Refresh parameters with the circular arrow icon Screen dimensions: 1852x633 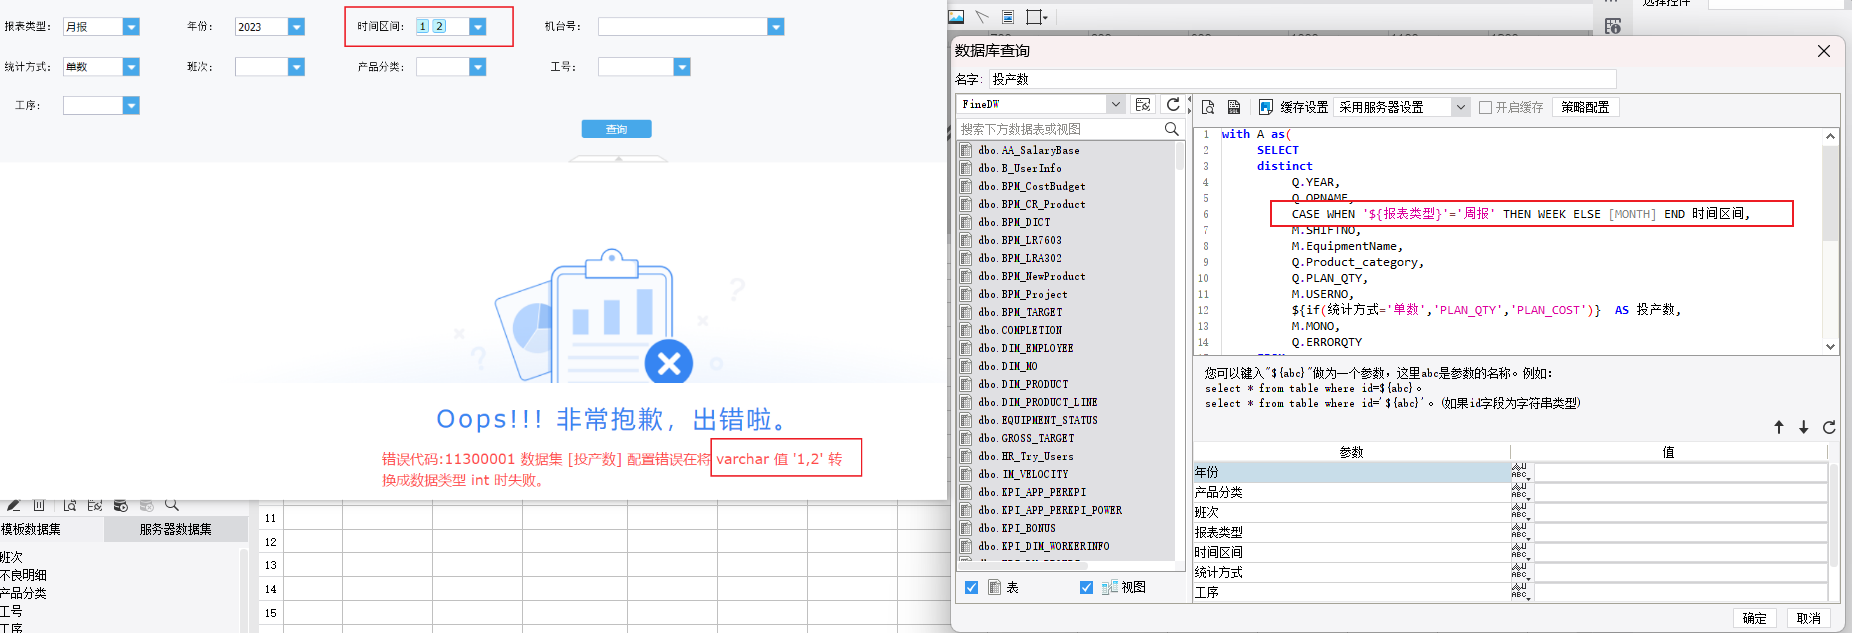click(1829, 427)
